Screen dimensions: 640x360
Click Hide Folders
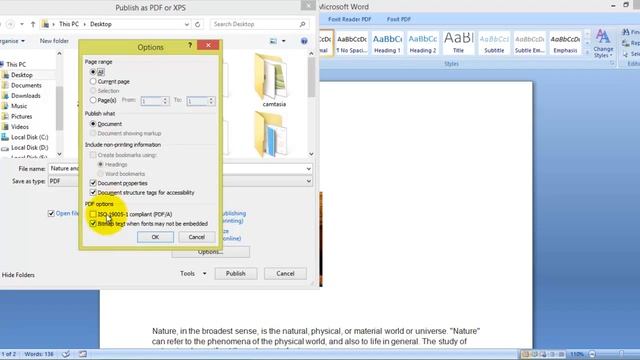coord(18,275)
